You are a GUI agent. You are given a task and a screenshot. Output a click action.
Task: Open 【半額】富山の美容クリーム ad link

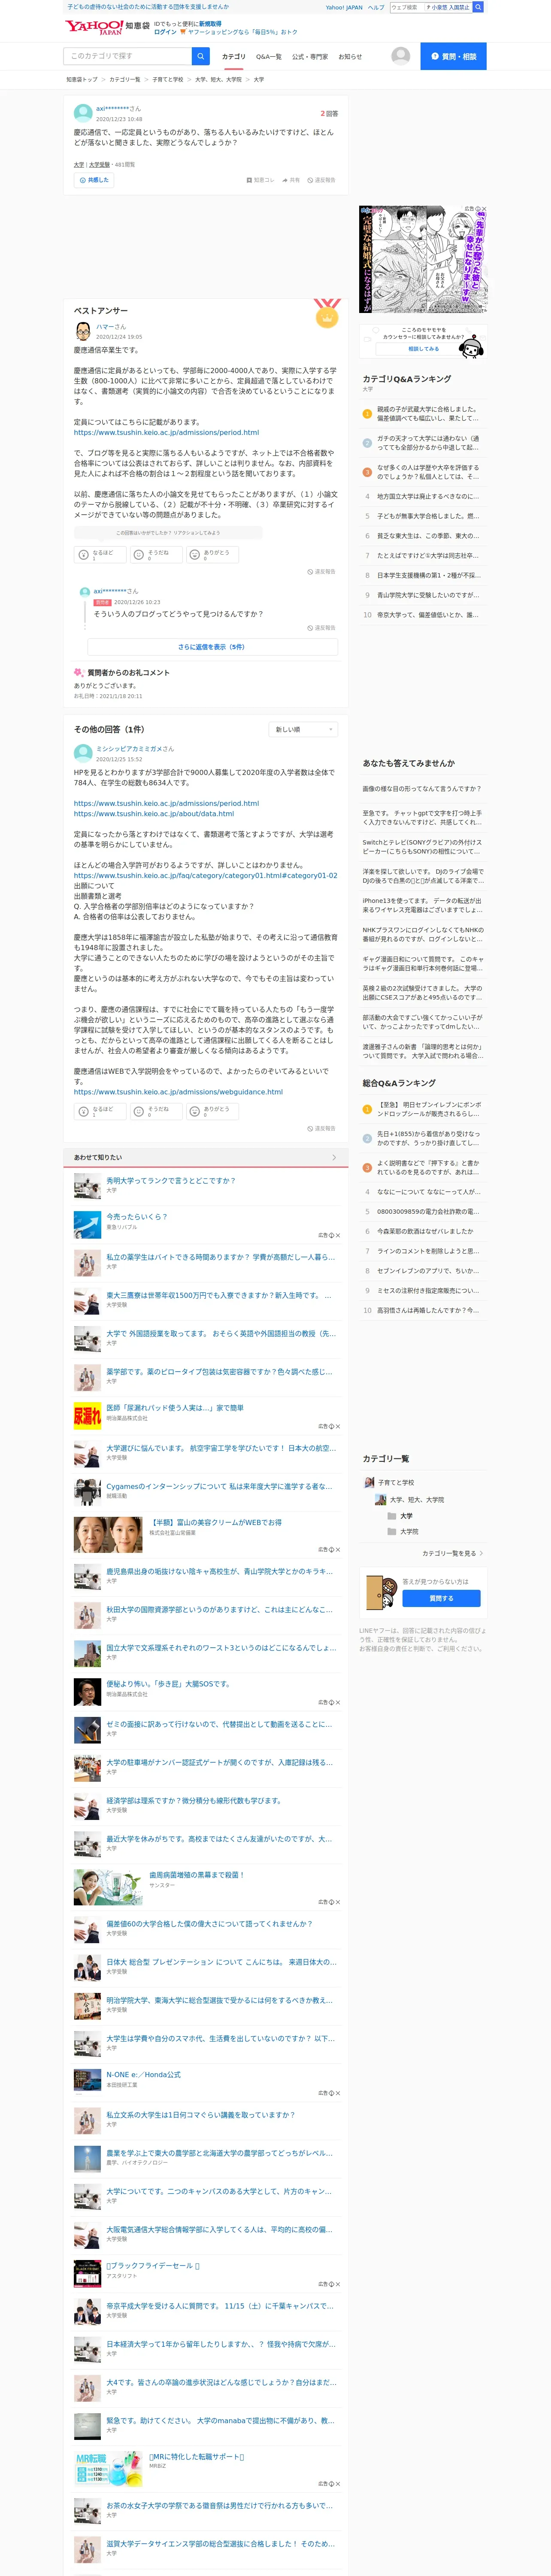point(216,1522)
